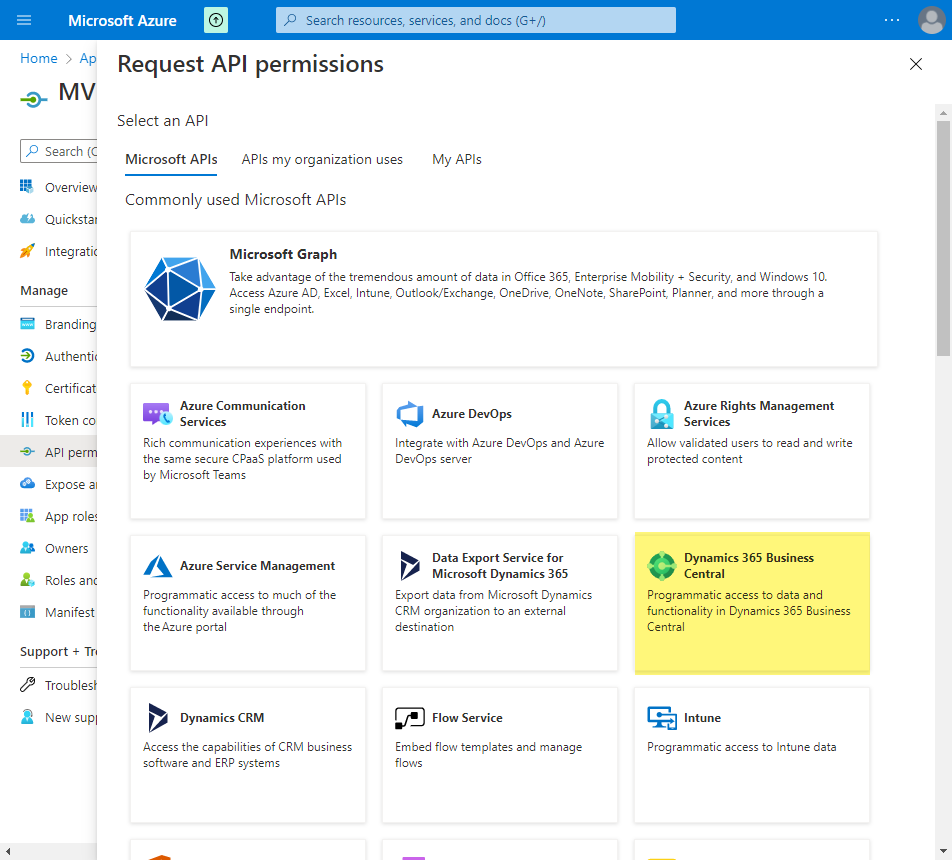Click the Quickstart cloud icon
The height and width of the screenshot is (860, 952).
coord(27,219)
